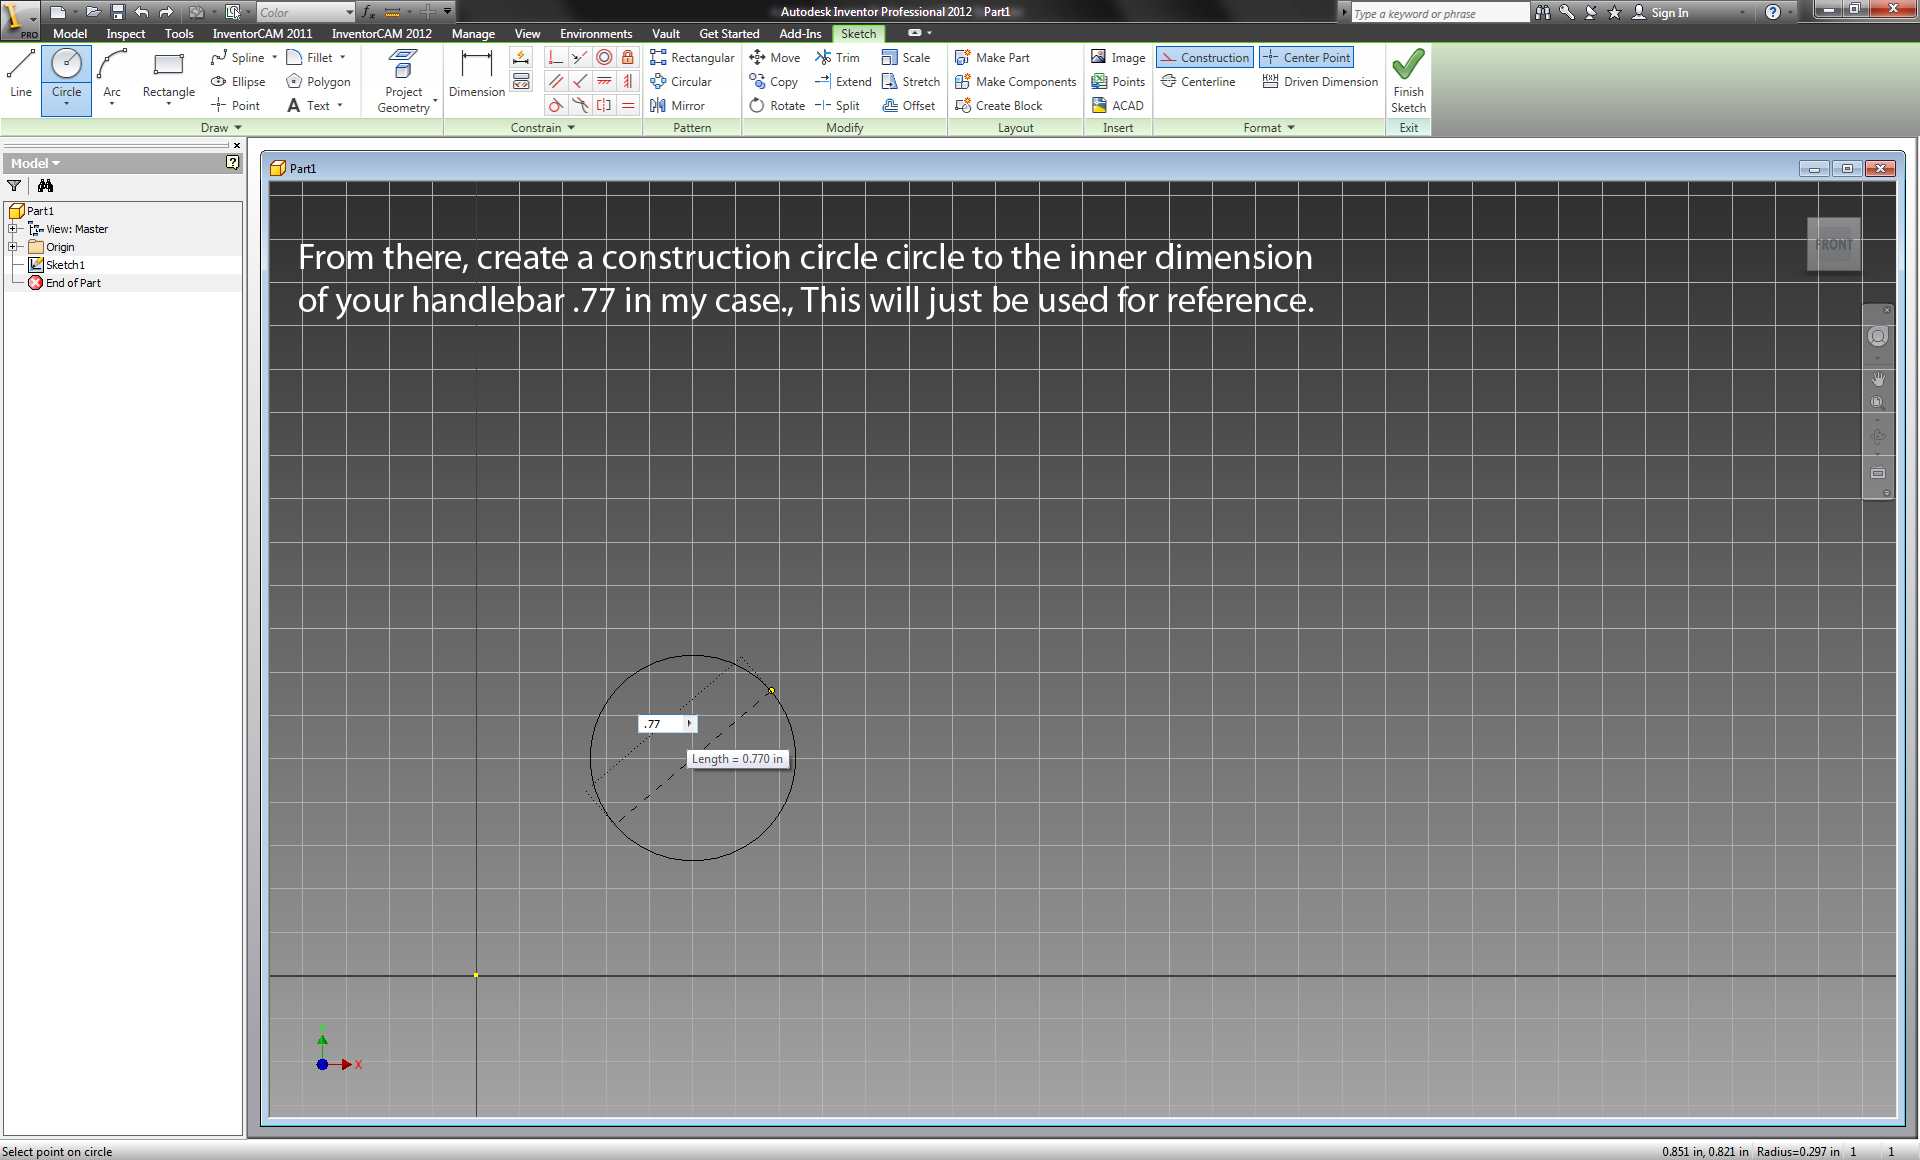Apply Circular pattern tool

coord(681,82)
